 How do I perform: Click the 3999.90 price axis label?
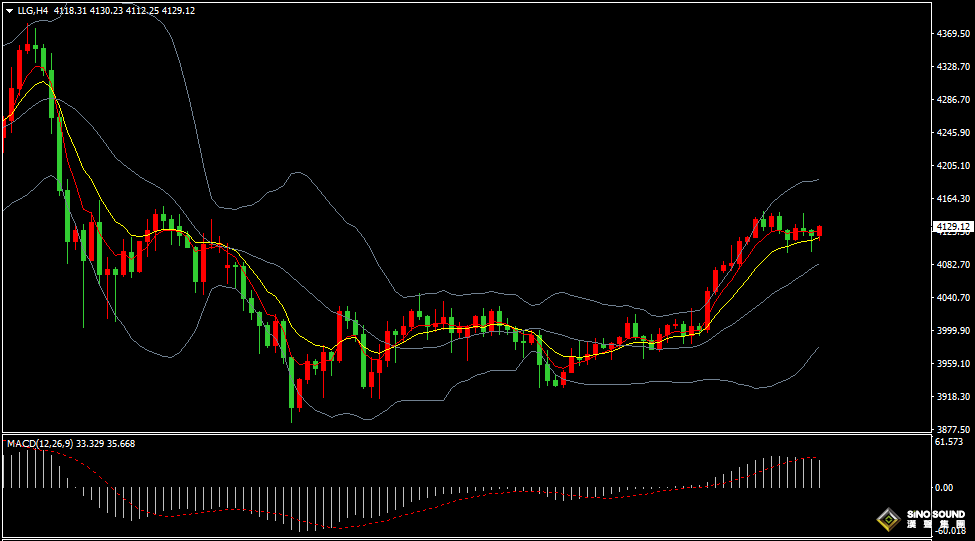coord(952,331)
